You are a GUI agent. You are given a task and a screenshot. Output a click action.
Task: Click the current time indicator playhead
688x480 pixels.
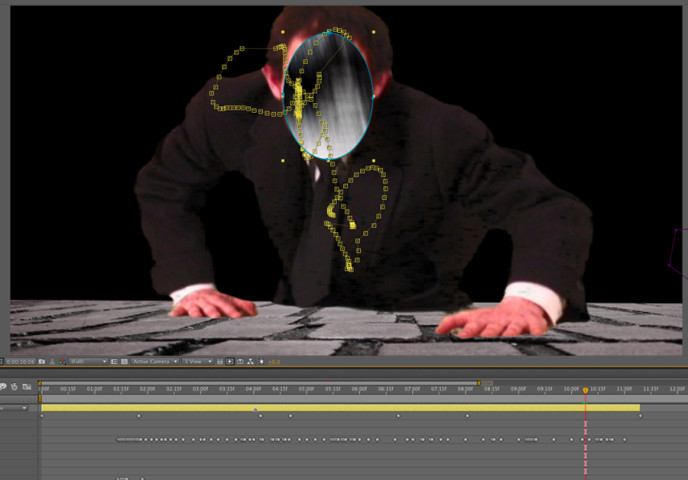click(586, 389)
